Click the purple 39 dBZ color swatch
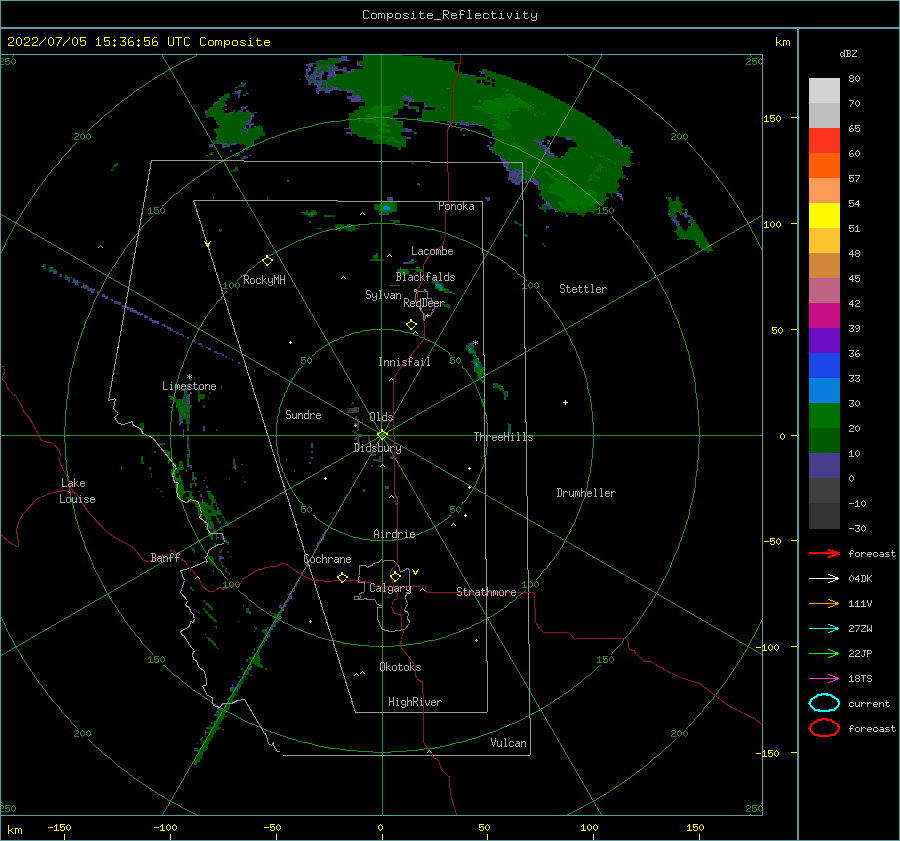The width and height of the screenshot is (900, 841). coord(824,340)
